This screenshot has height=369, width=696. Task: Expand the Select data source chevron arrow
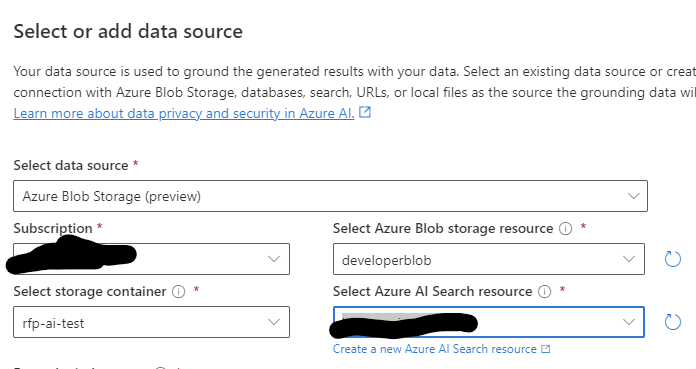(x=633, y=196)
